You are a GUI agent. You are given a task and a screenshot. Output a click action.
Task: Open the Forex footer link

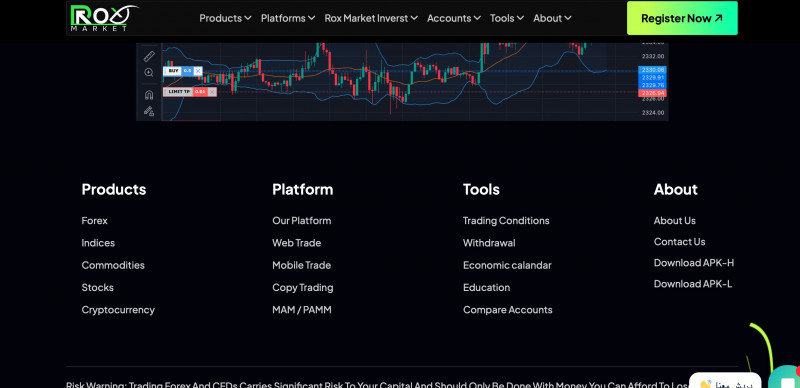coord(94,221)
